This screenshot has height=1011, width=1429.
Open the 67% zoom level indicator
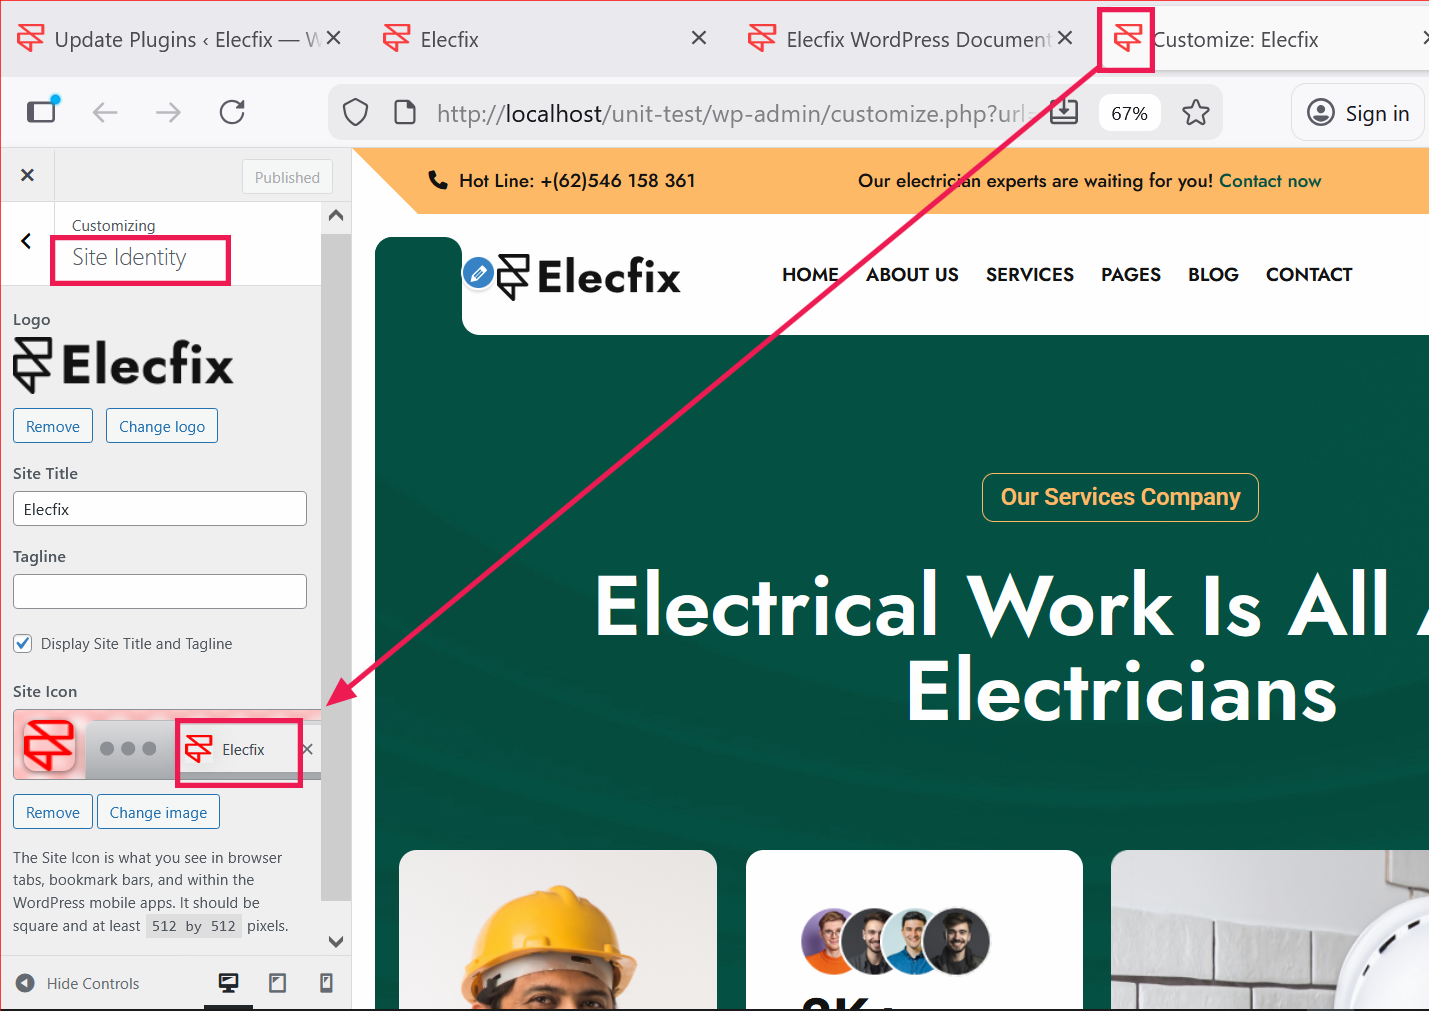[x=1130, y=113]
